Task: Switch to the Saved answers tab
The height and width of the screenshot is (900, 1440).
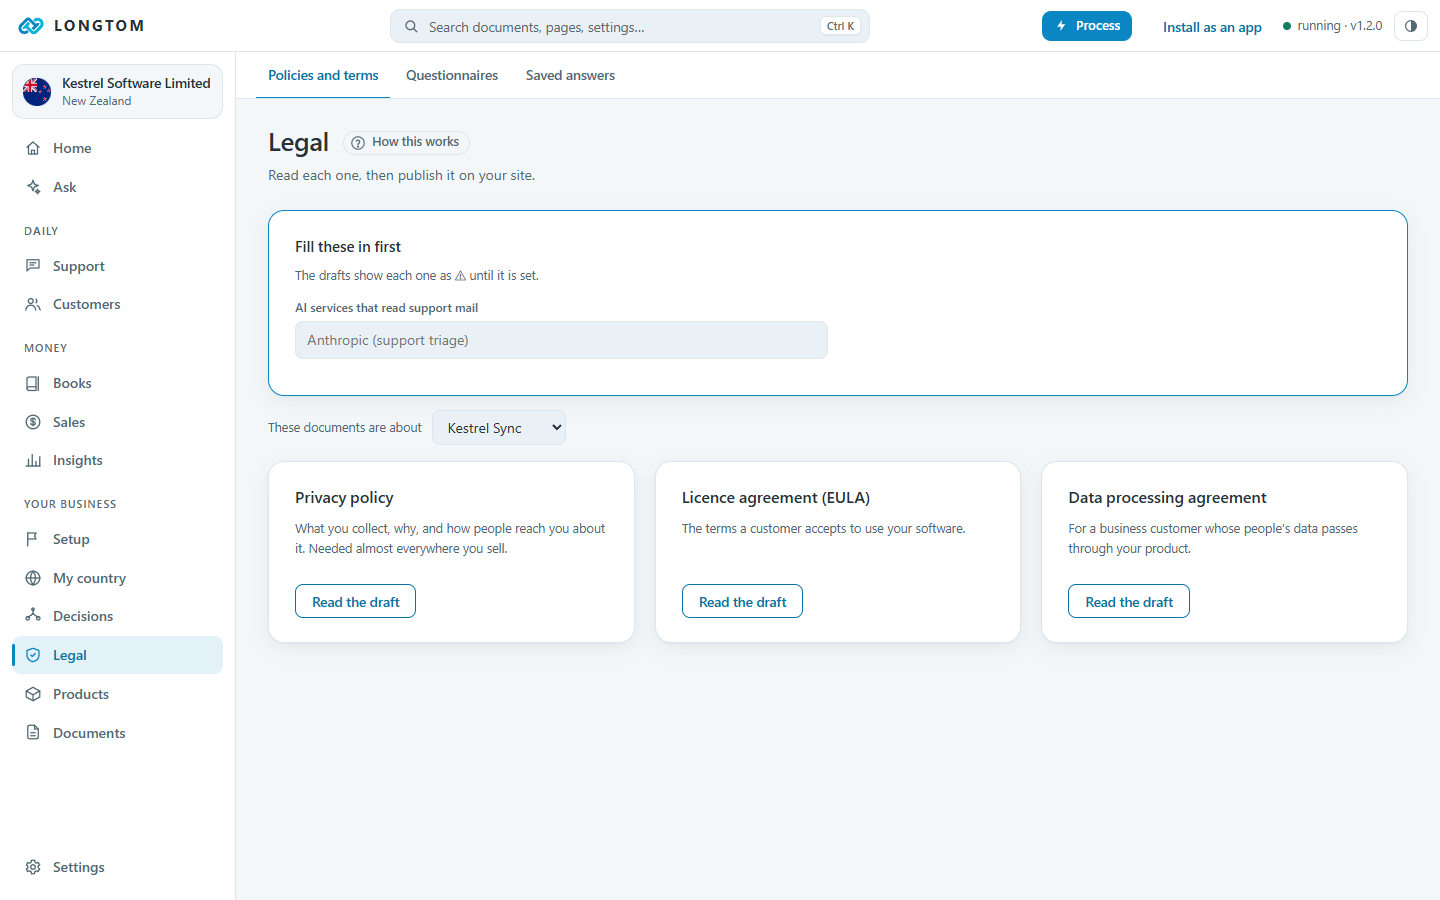Action: pyautogui.click(x=570, y=75)
